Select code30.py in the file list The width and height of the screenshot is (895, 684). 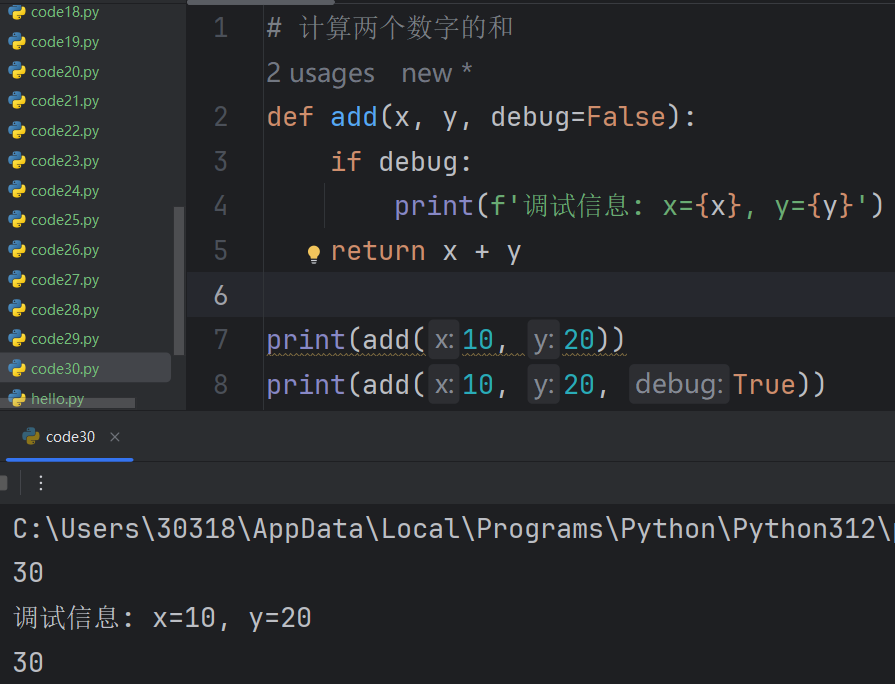pyautogui.click(x=64, y=369)
